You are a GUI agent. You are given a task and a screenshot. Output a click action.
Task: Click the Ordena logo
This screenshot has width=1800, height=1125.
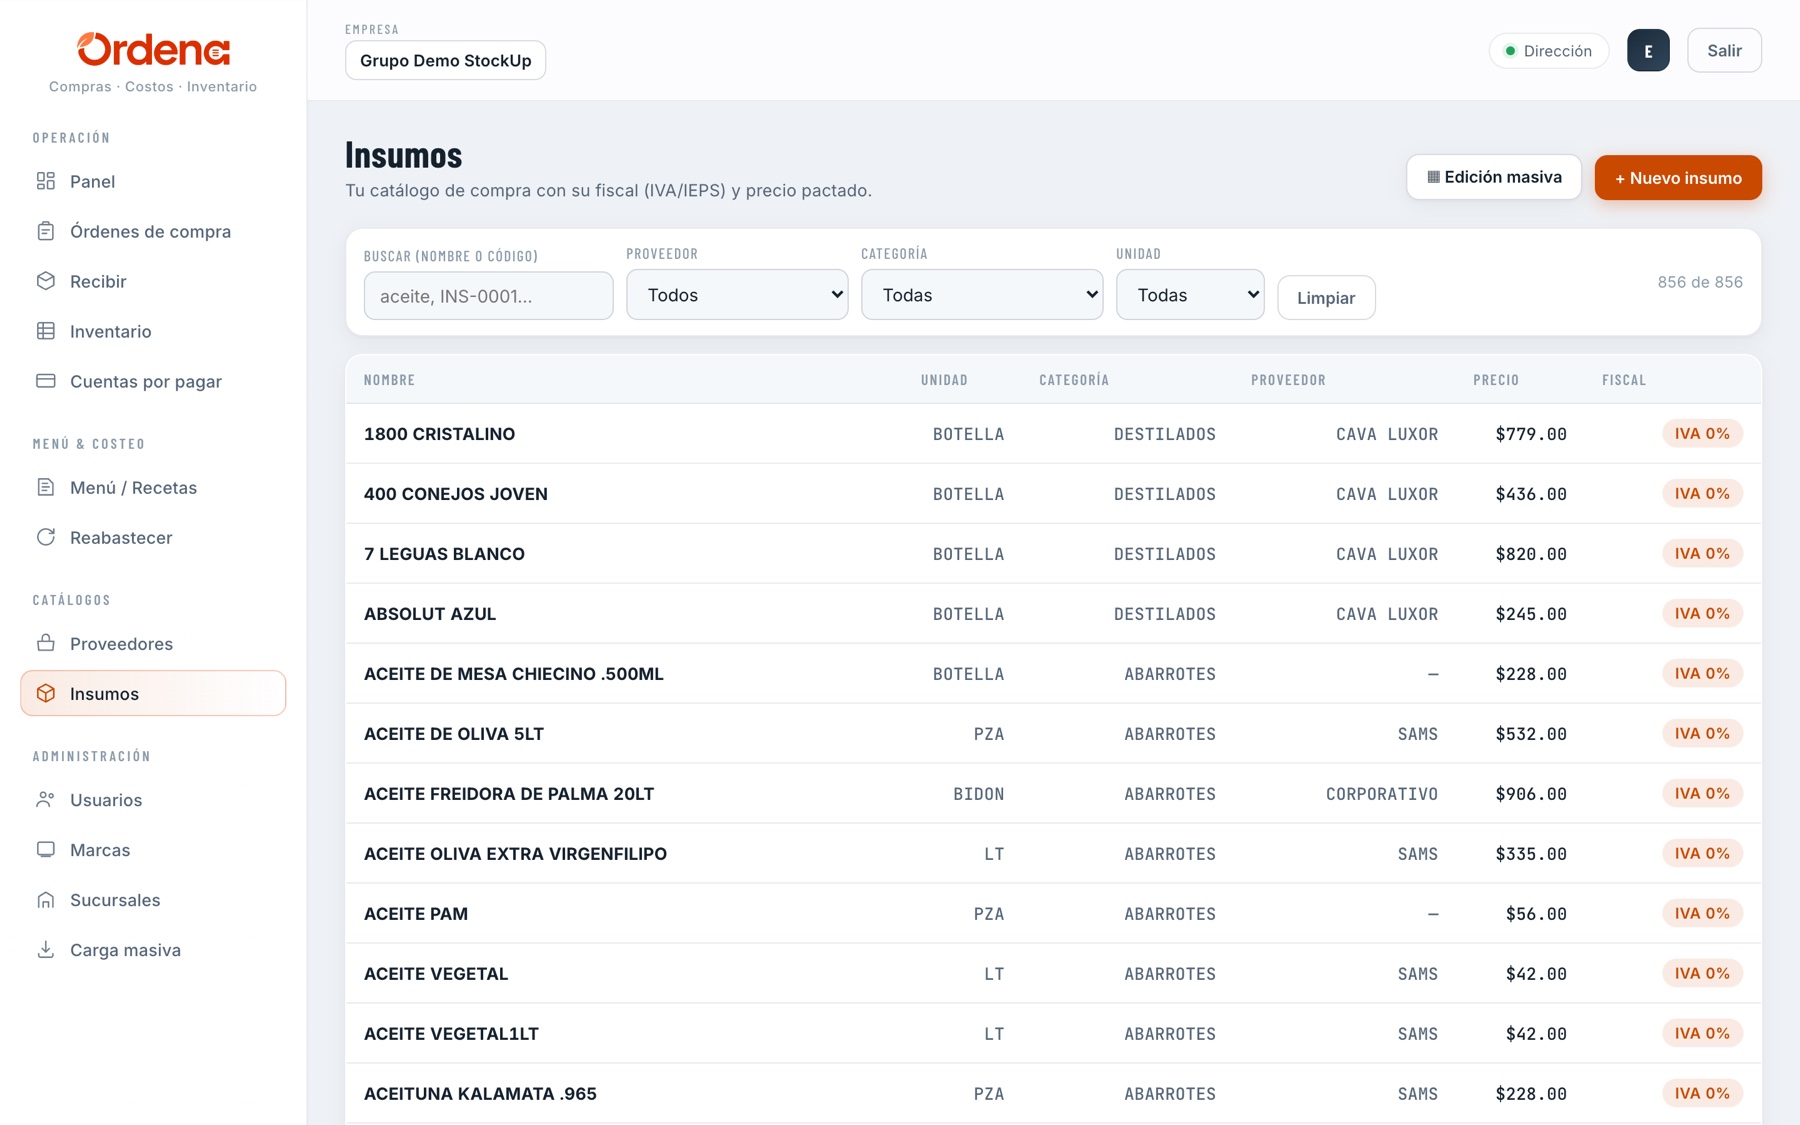pyautogui.click(x=153, y=50)
